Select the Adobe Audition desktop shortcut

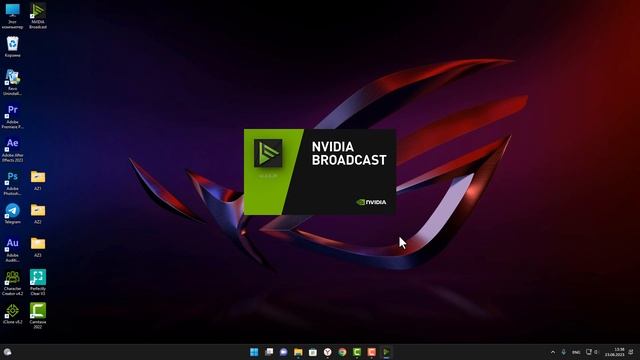click(12, 249)
